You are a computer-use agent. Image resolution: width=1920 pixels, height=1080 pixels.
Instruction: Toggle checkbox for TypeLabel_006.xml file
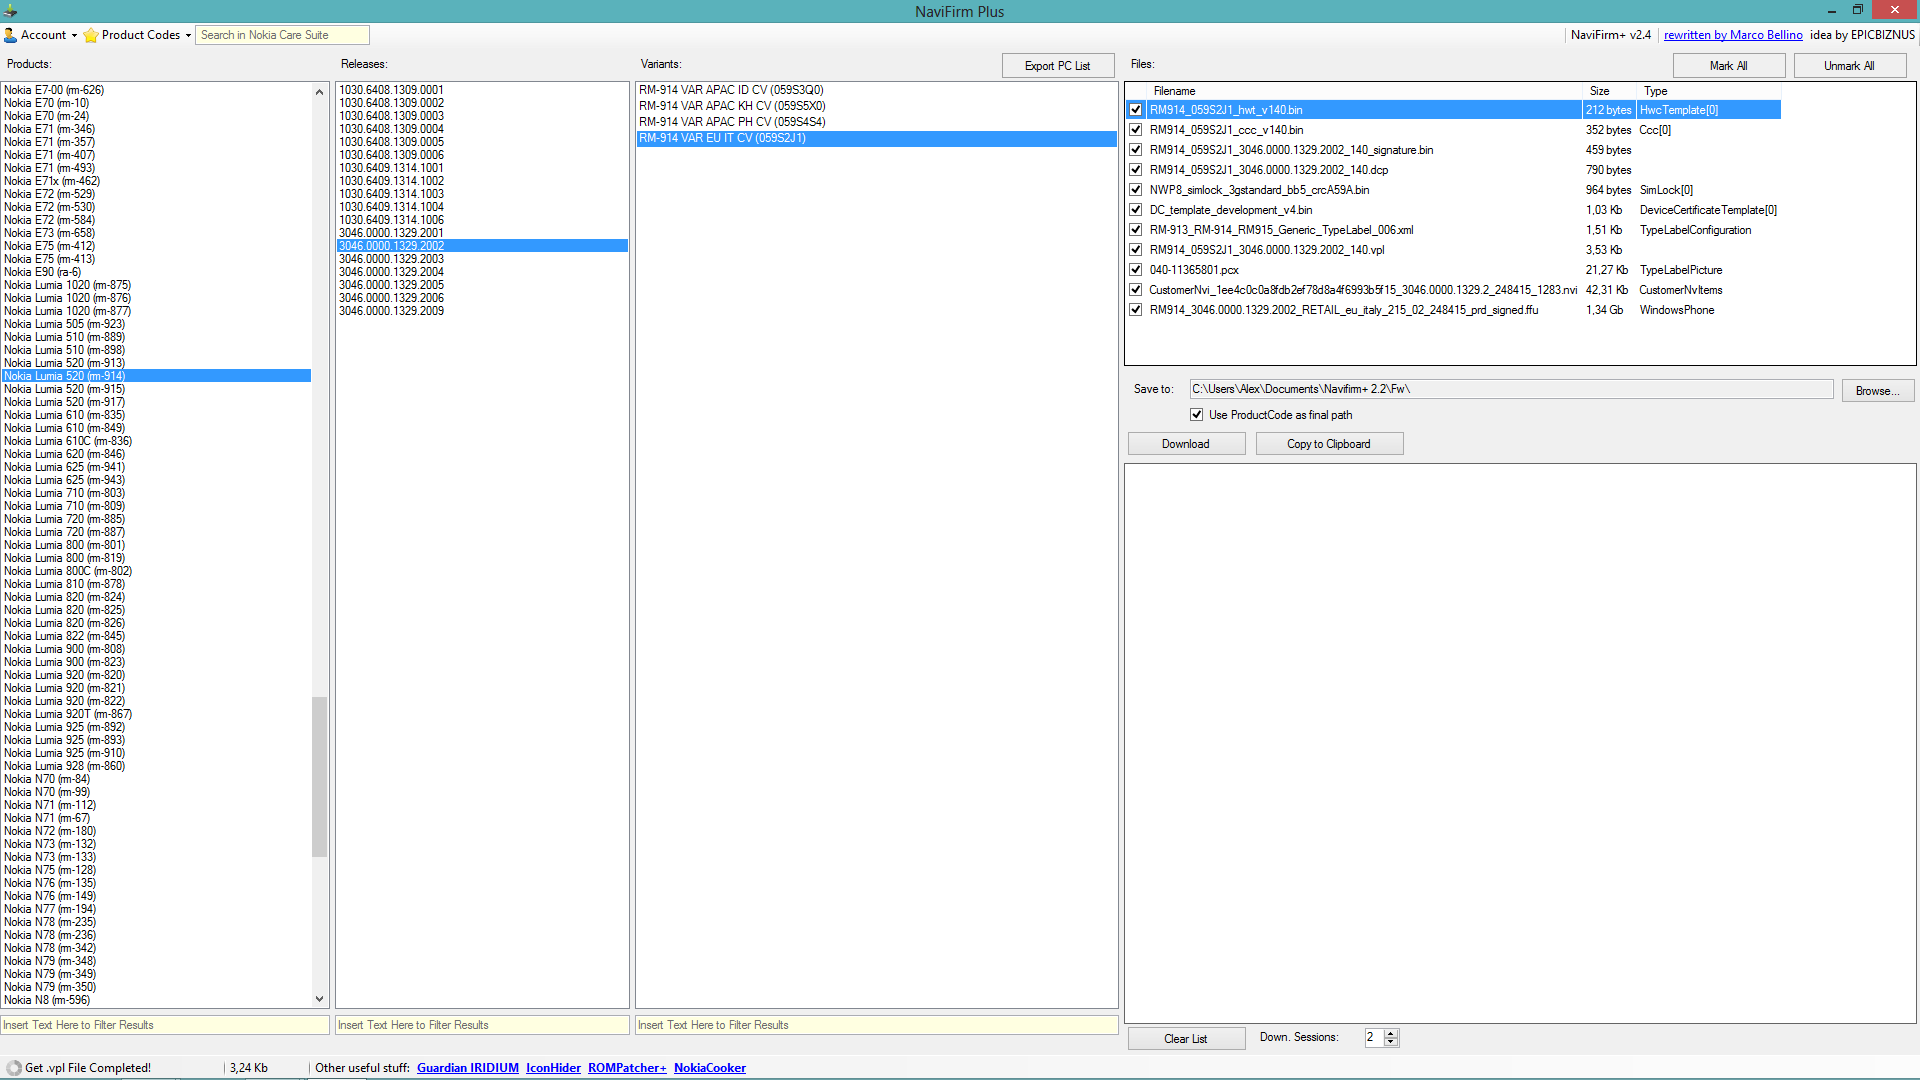click(x=1135, y=230)
